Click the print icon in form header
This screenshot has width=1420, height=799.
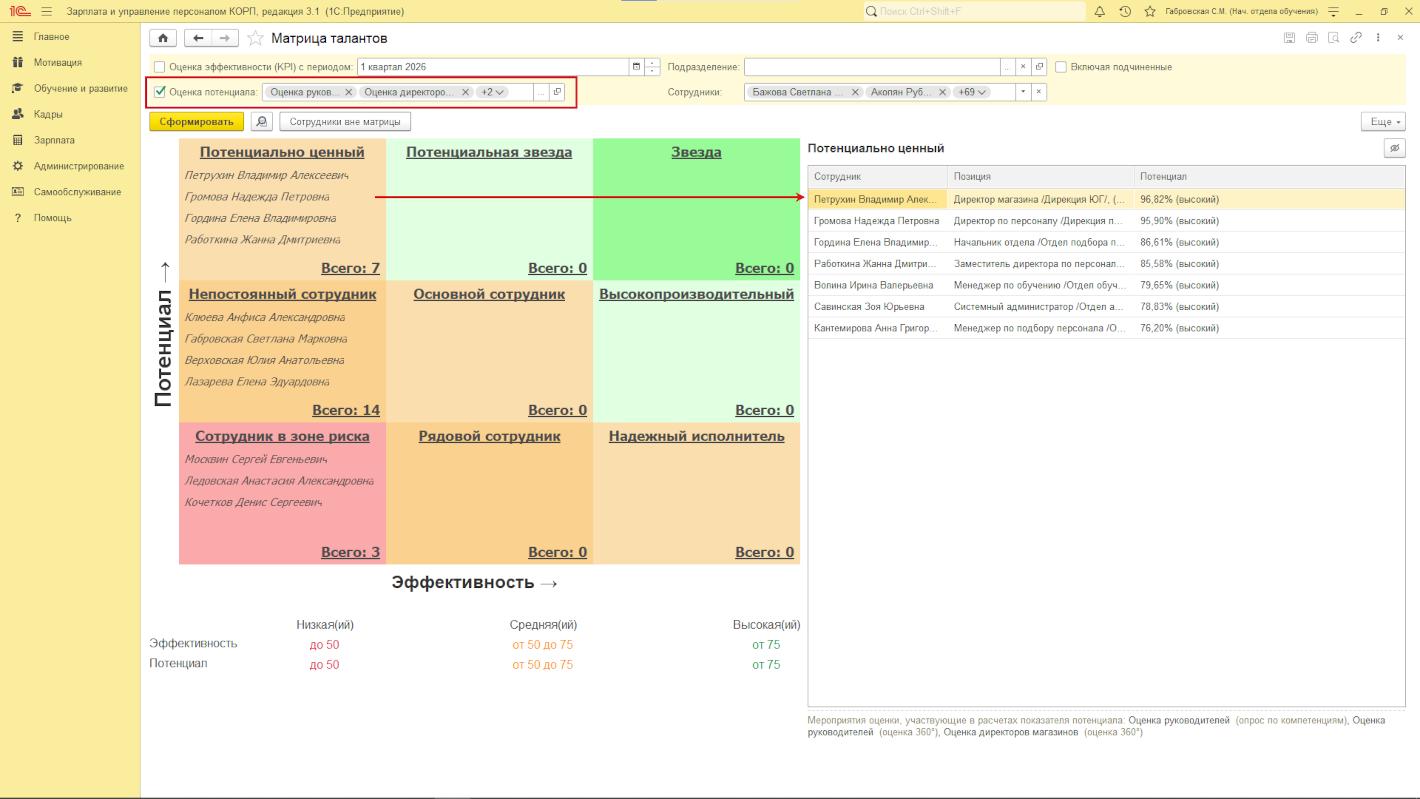(x=1311, y=38)
